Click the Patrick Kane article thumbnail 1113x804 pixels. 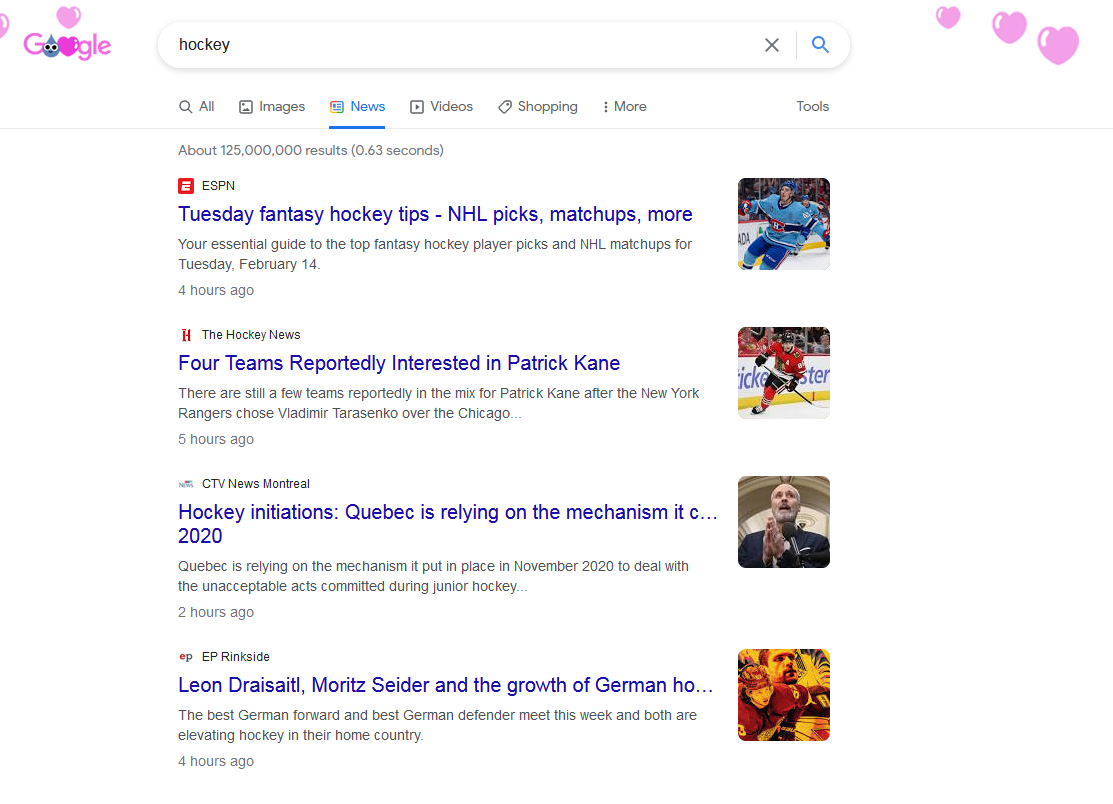[x=784, y=373]
